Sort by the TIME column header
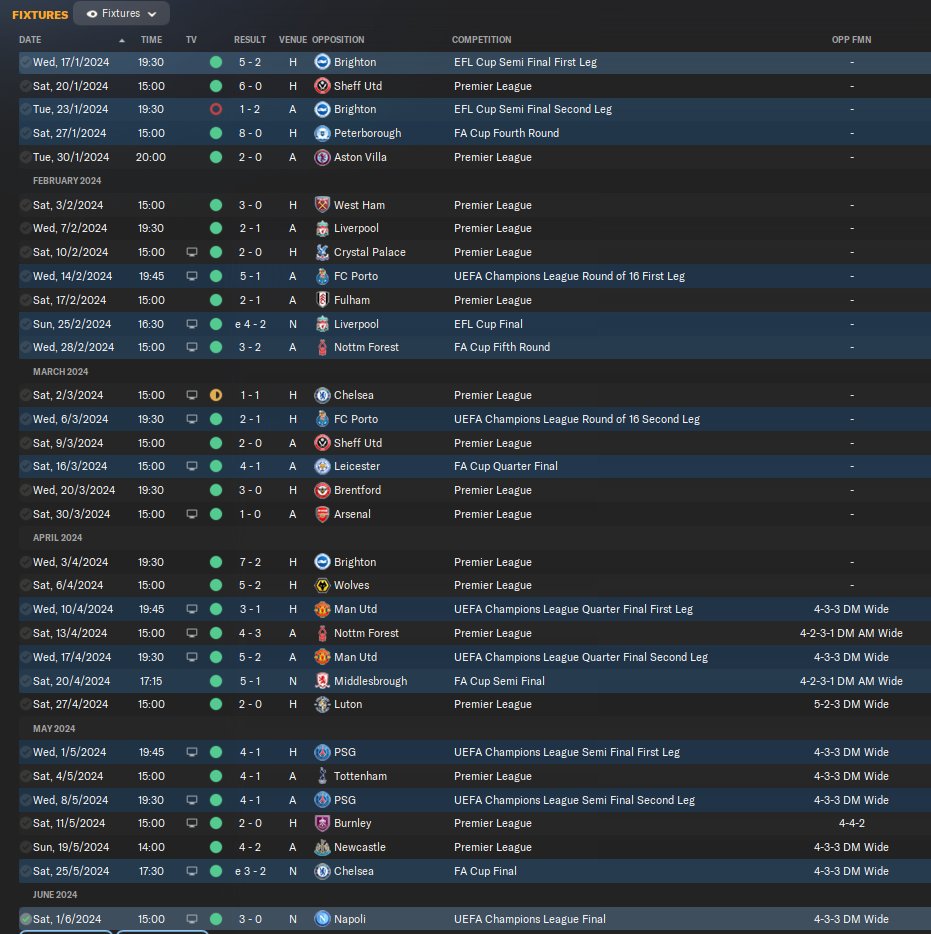Screen dimensions: 931x934 [x=151, y=40]
